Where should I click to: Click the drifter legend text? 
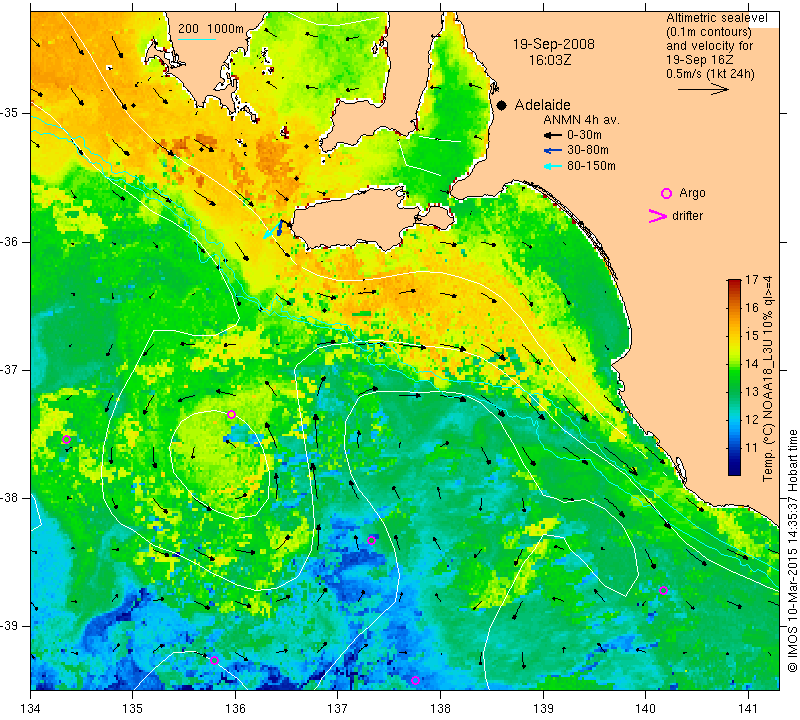[687, 216]
